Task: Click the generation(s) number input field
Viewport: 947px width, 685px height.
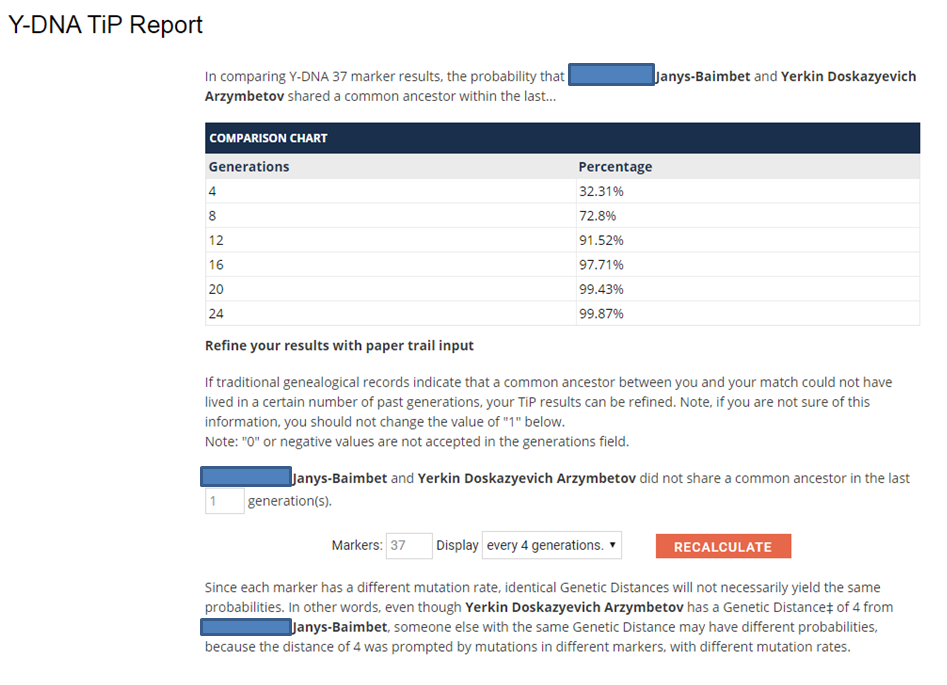Action: pyautogui.click(x=225, y=501)
